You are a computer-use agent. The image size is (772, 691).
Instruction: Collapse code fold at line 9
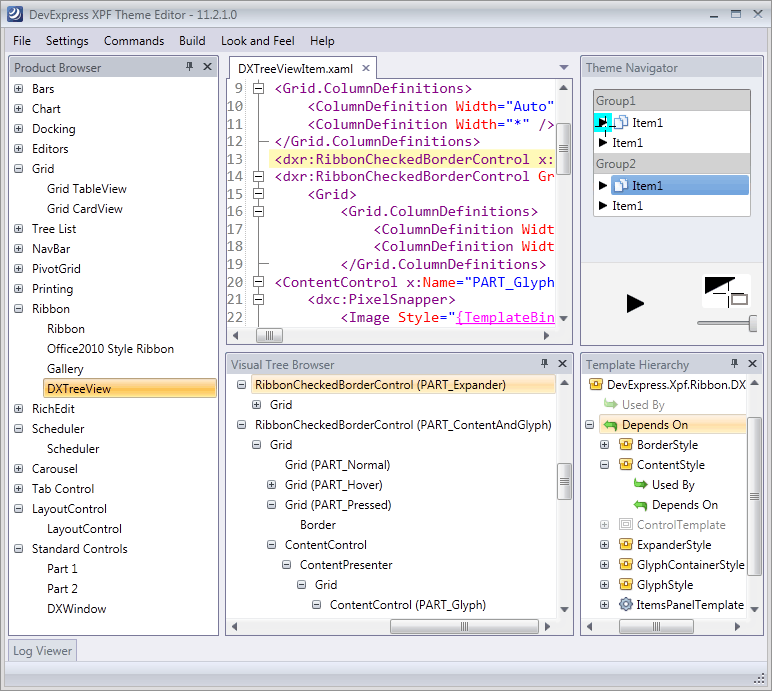click(258, 89)
